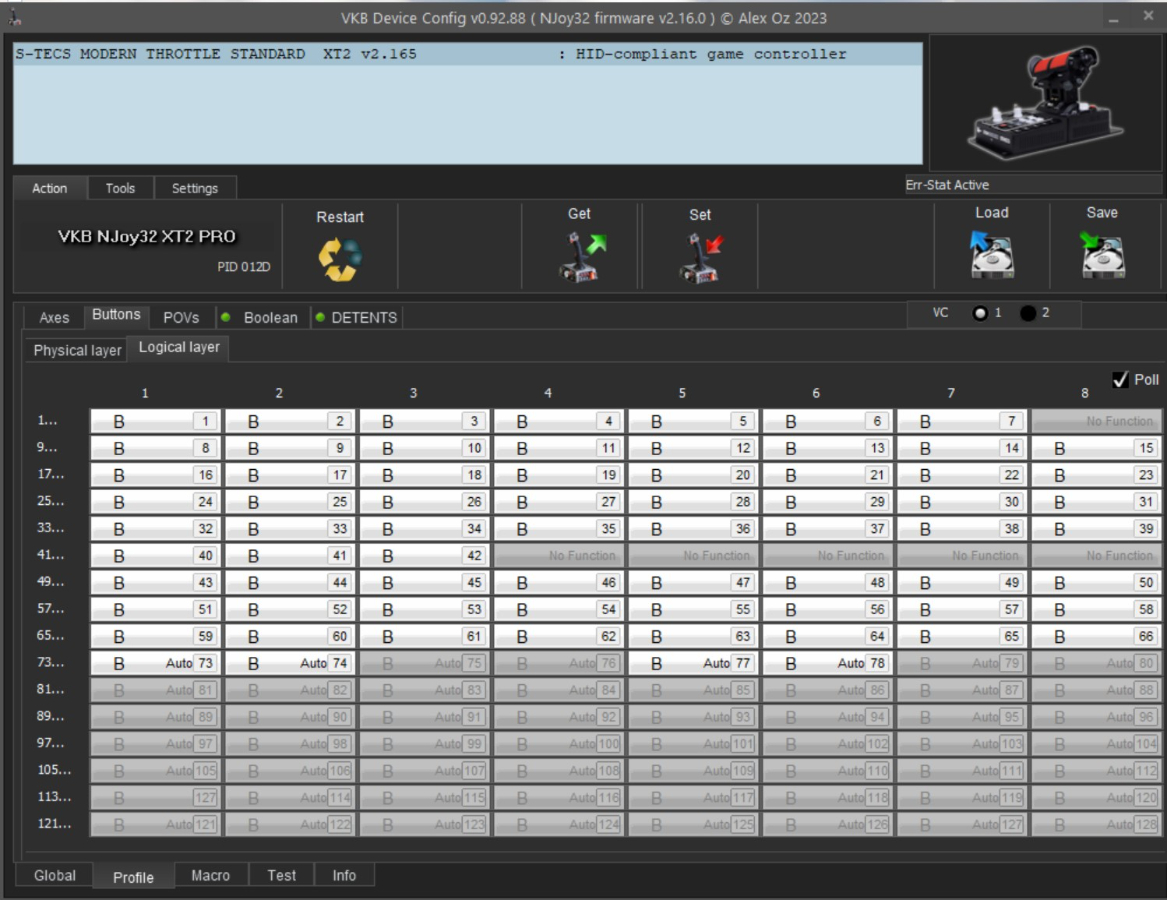This screenshot has height=900, width=1167.
Task: Click button cell B 27
Action: click(559, 502)
